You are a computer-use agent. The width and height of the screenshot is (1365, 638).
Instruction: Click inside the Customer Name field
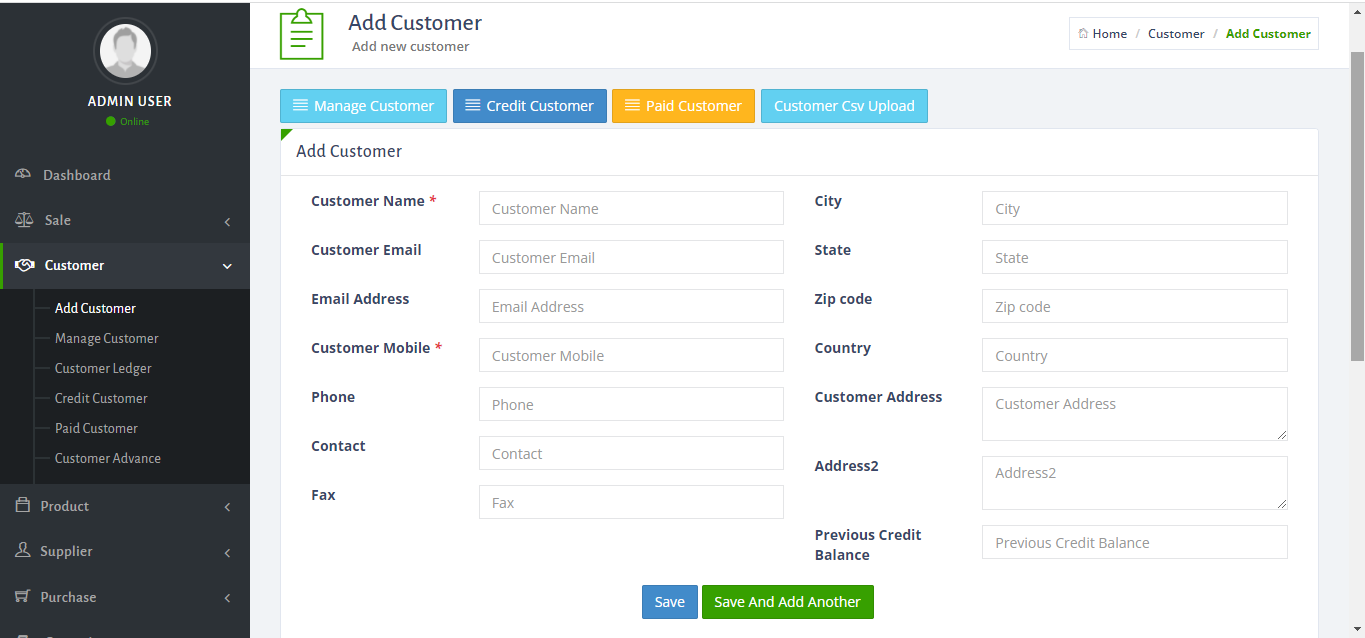click(x=631, y=208)
